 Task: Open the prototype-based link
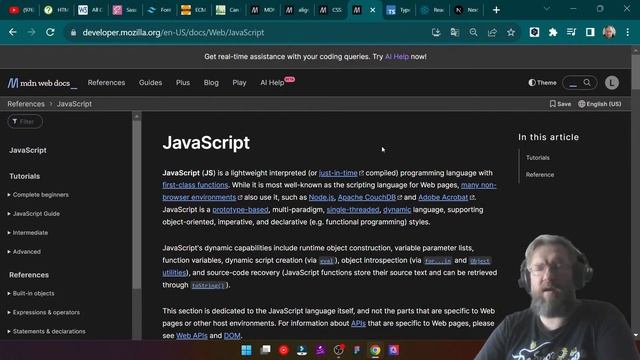[x=240, y=210]
